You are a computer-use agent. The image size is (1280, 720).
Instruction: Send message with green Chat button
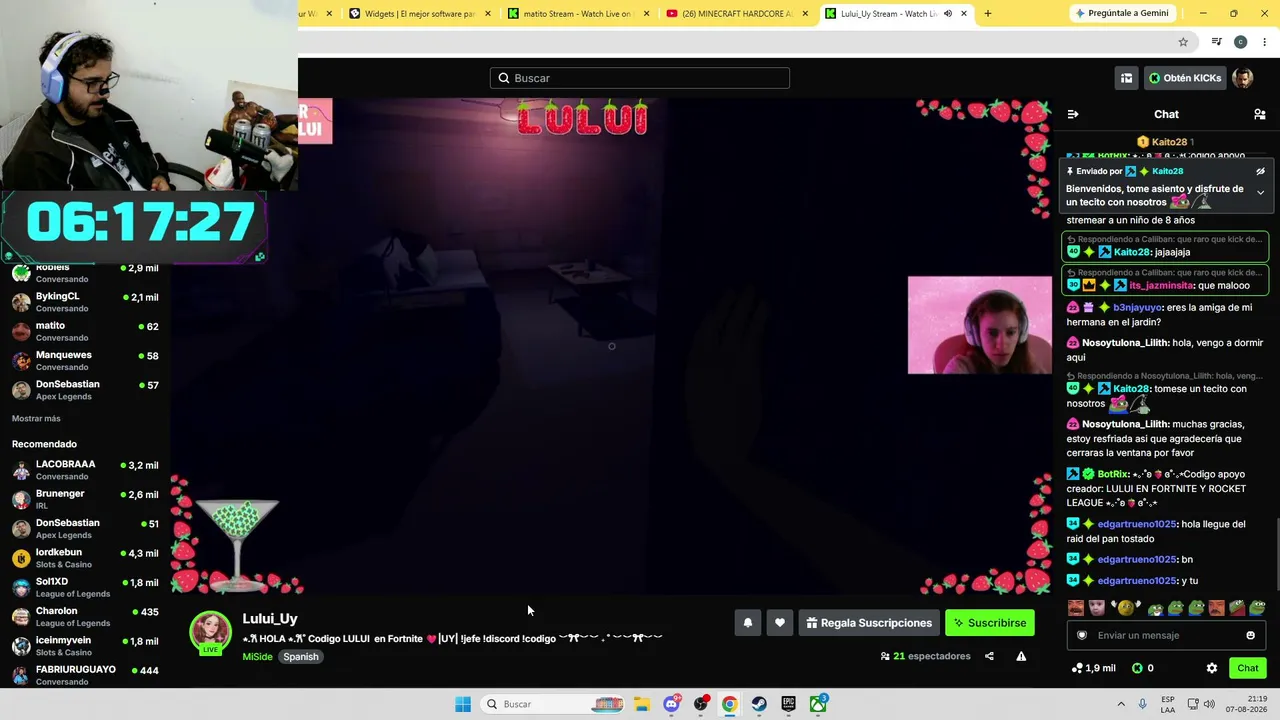pyautogui.click(x=1247, y=668)
